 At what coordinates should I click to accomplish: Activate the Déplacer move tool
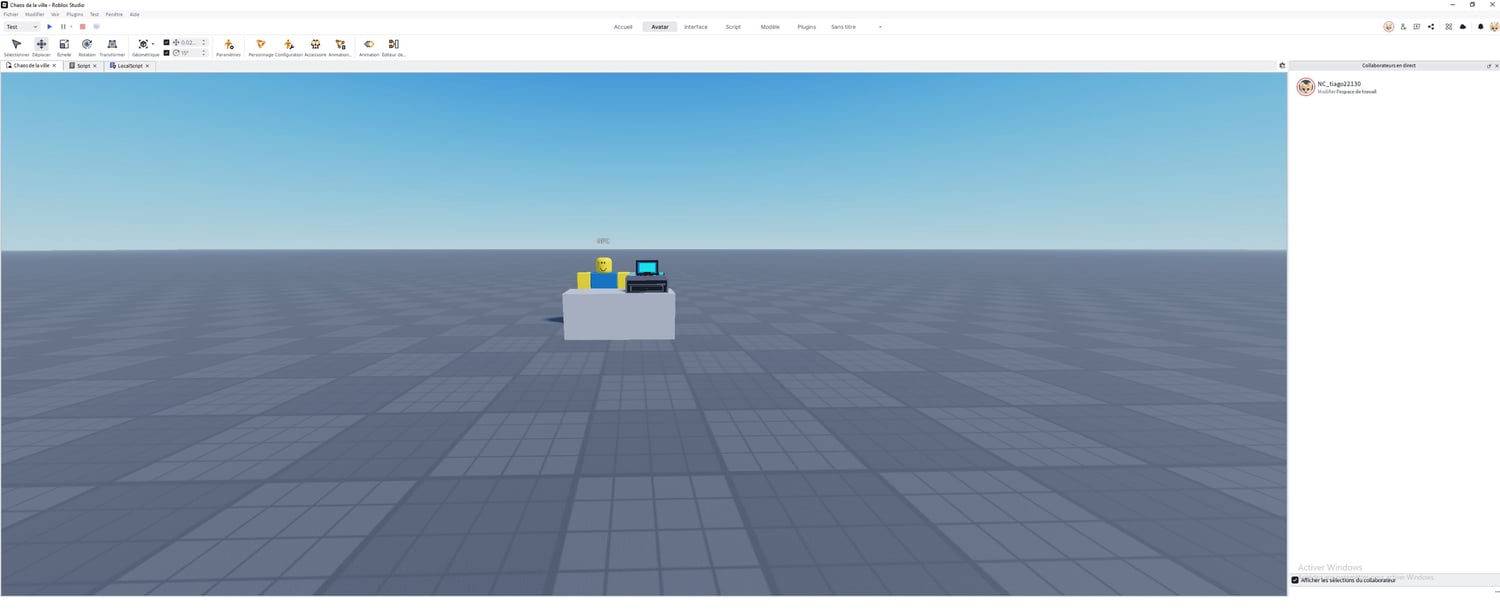[x=41, y=47]
